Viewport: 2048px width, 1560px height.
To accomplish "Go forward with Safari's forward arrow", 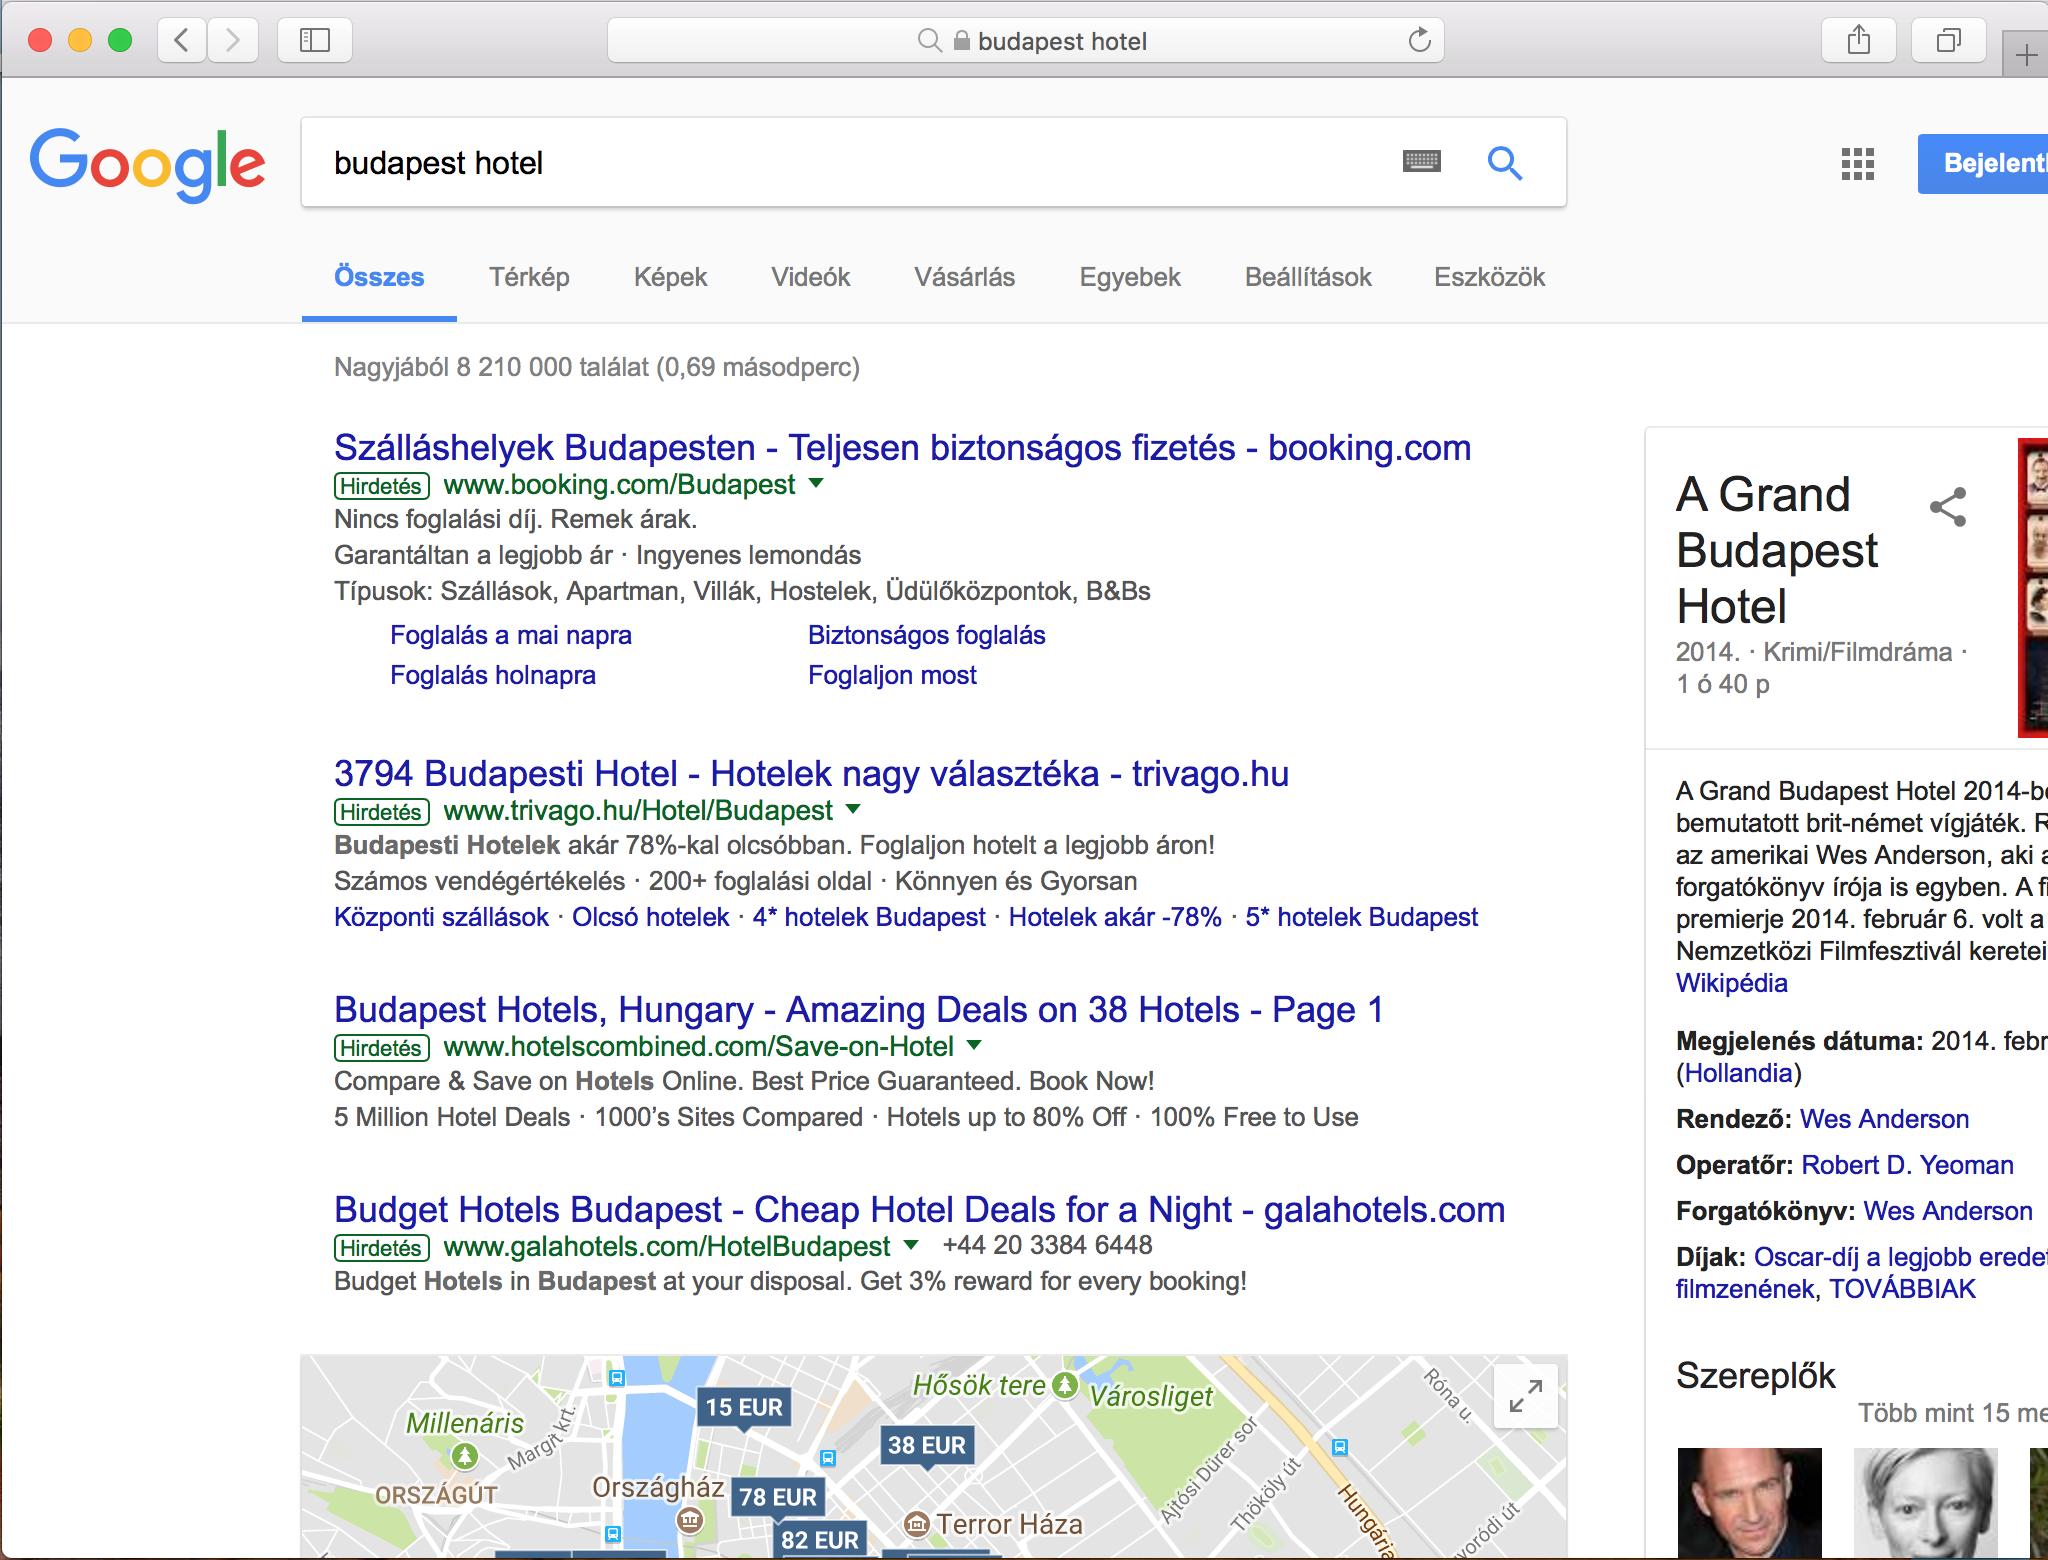I will [233, 40].
